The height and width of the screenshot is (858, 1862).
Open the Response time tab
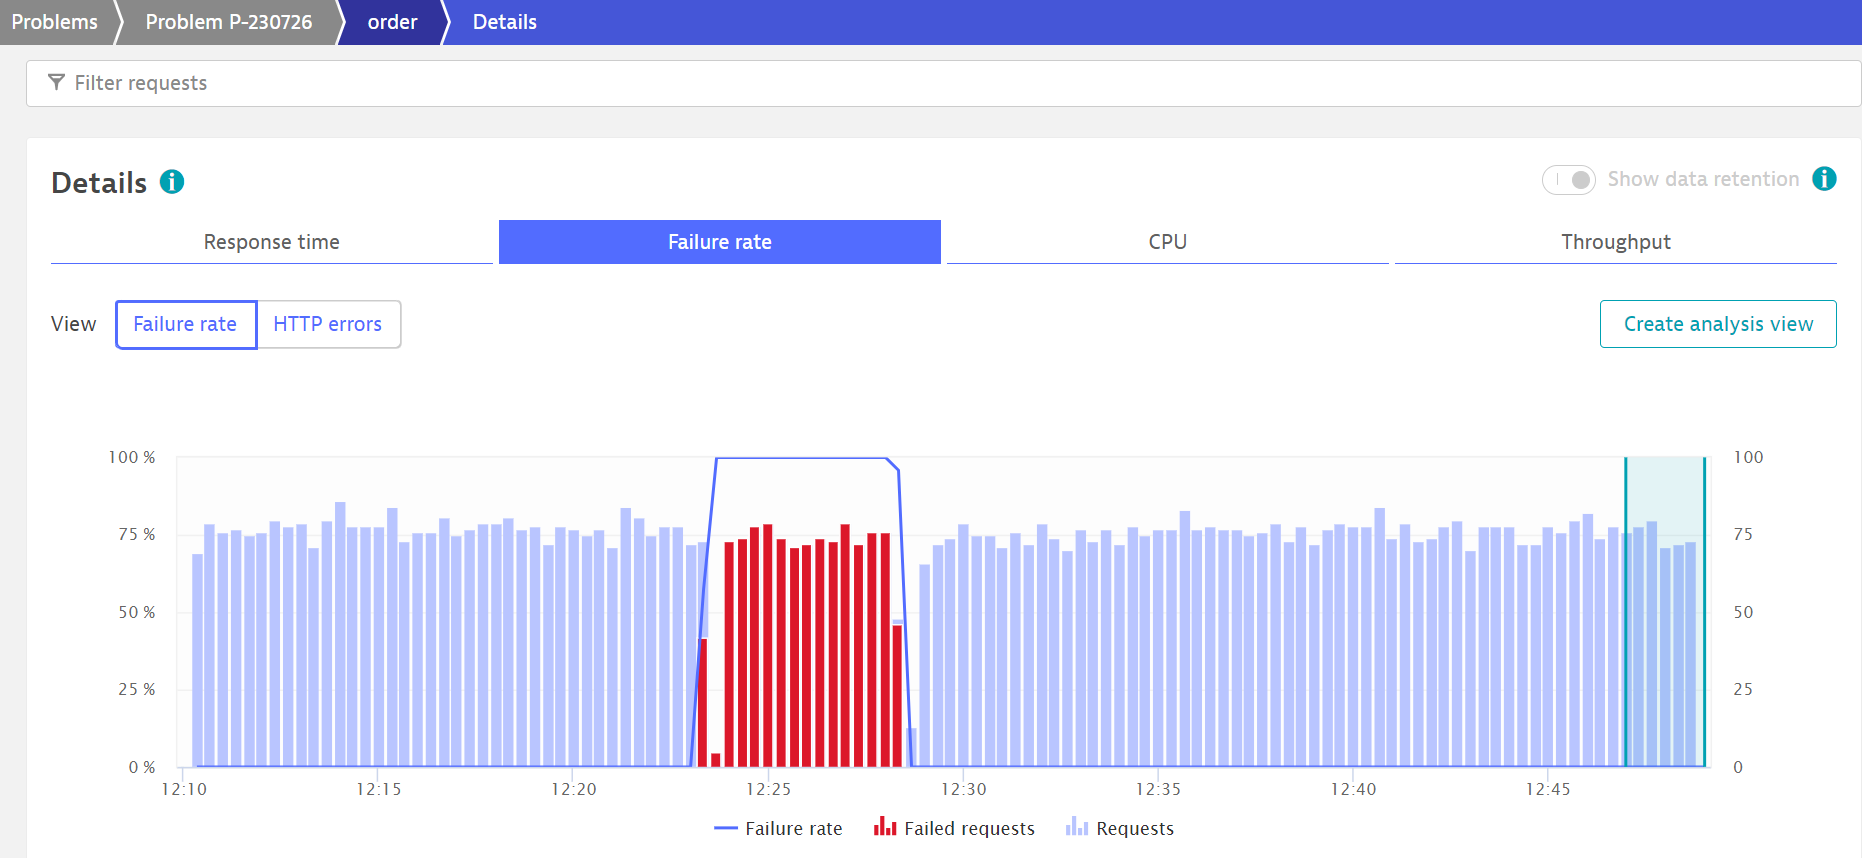[x=271, y=242]
